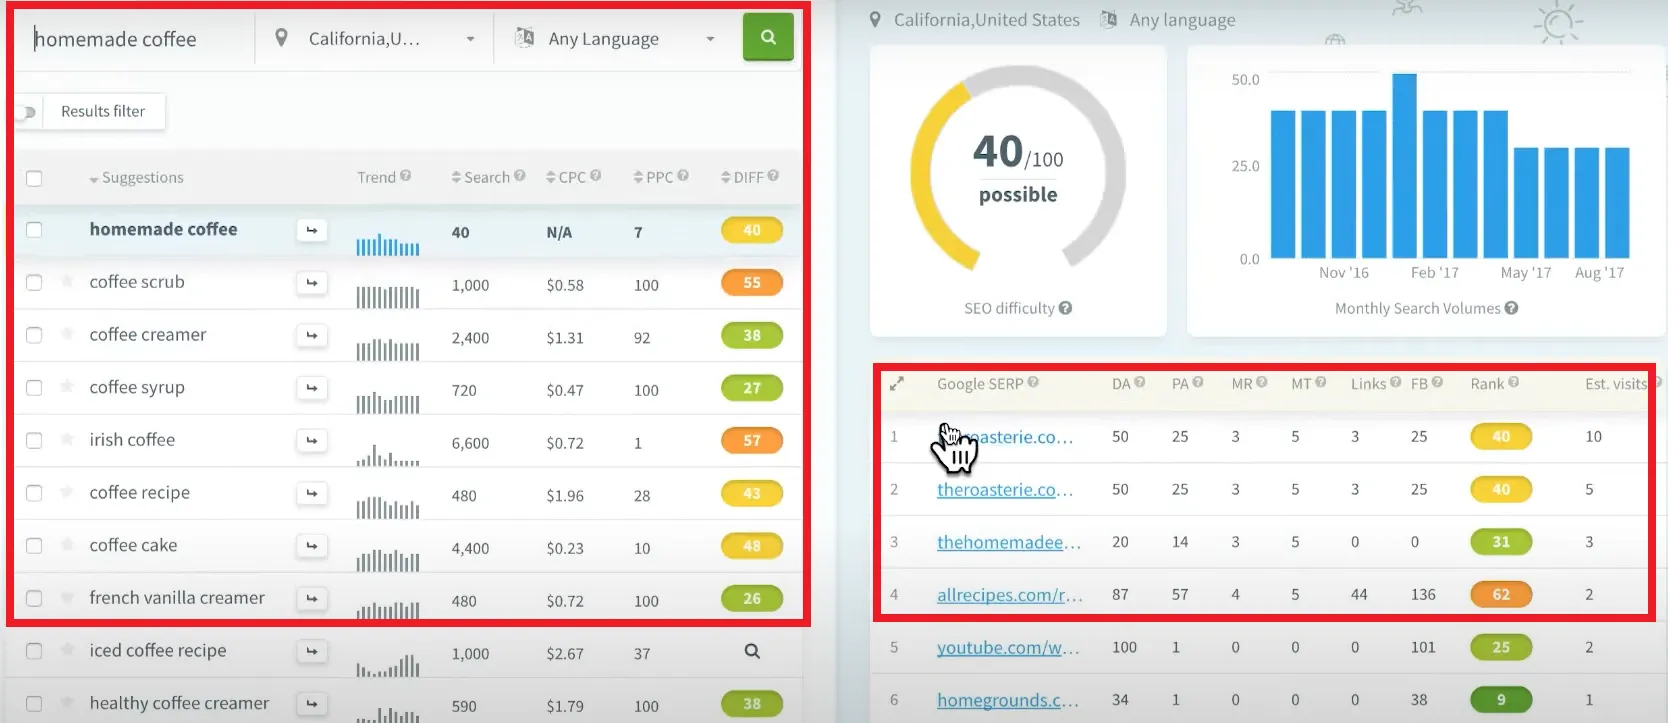The image size is (1668, 723).
Task: Sort the table by DIFF column
Action: point(747,177)
